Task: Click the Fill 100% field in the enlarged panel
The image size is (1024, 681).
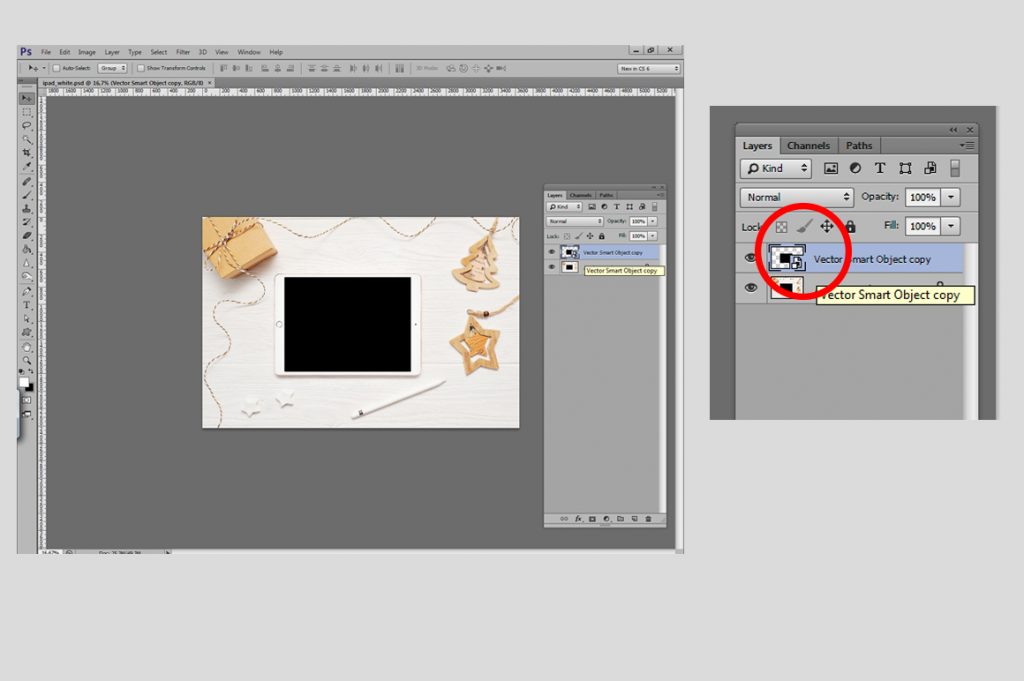Action: (x=922, y=226)
